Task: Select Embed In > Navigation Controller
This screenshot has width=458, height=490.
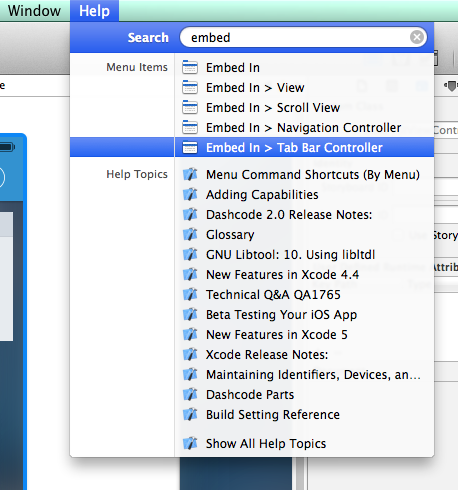Action: 304,128
